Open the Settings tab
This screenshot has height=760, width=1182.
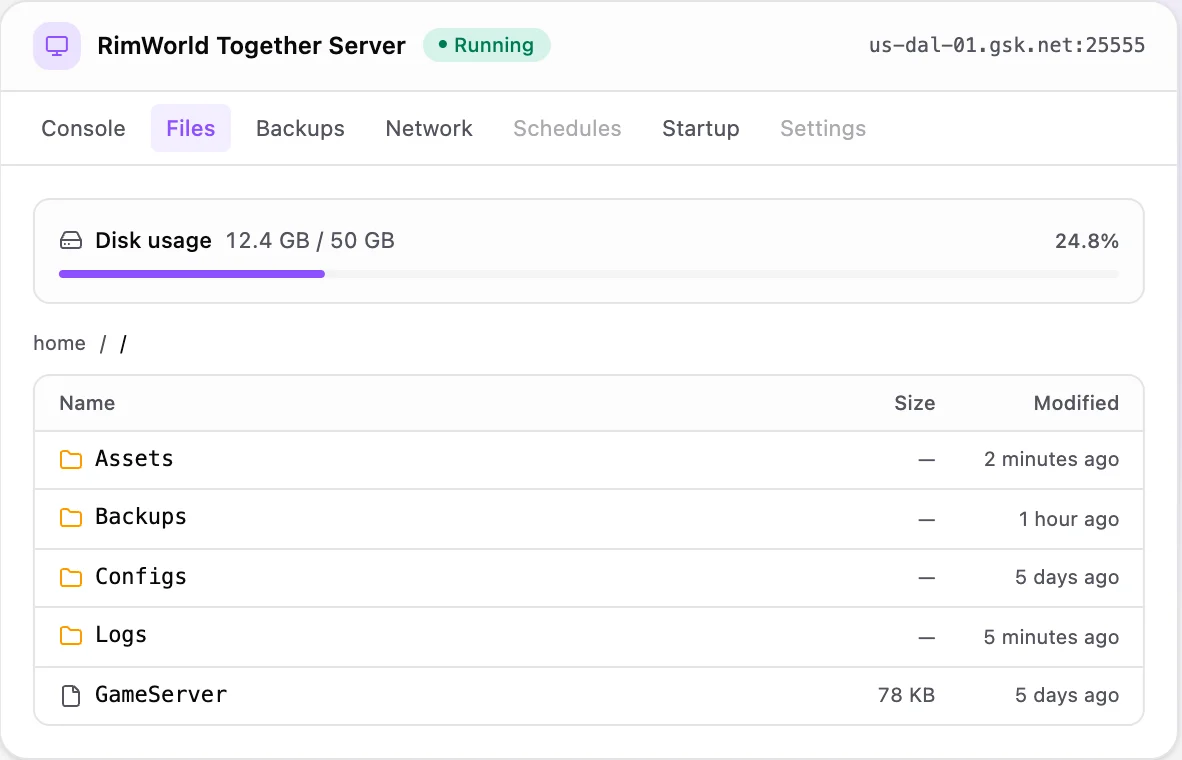tap(822, 128)
